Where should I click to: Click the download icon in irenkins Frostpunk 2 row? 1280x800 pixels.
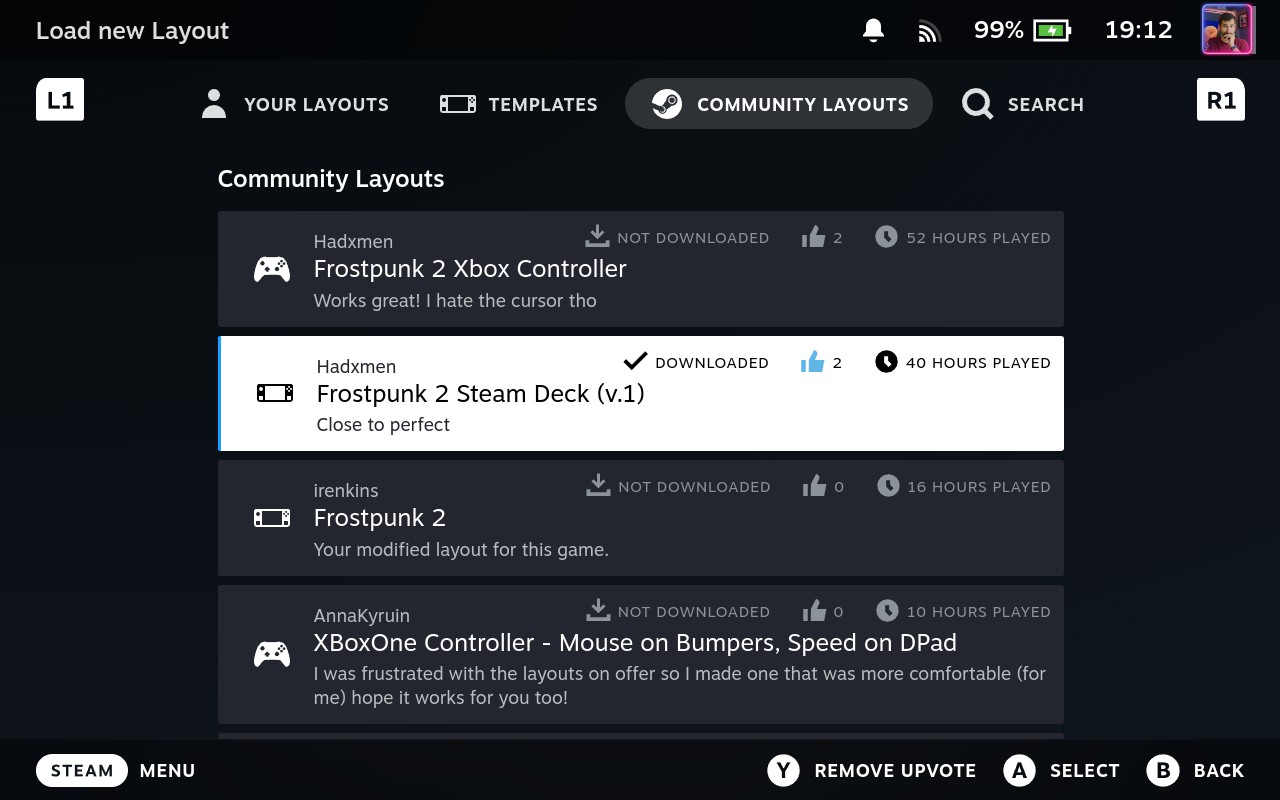[598, 486]
